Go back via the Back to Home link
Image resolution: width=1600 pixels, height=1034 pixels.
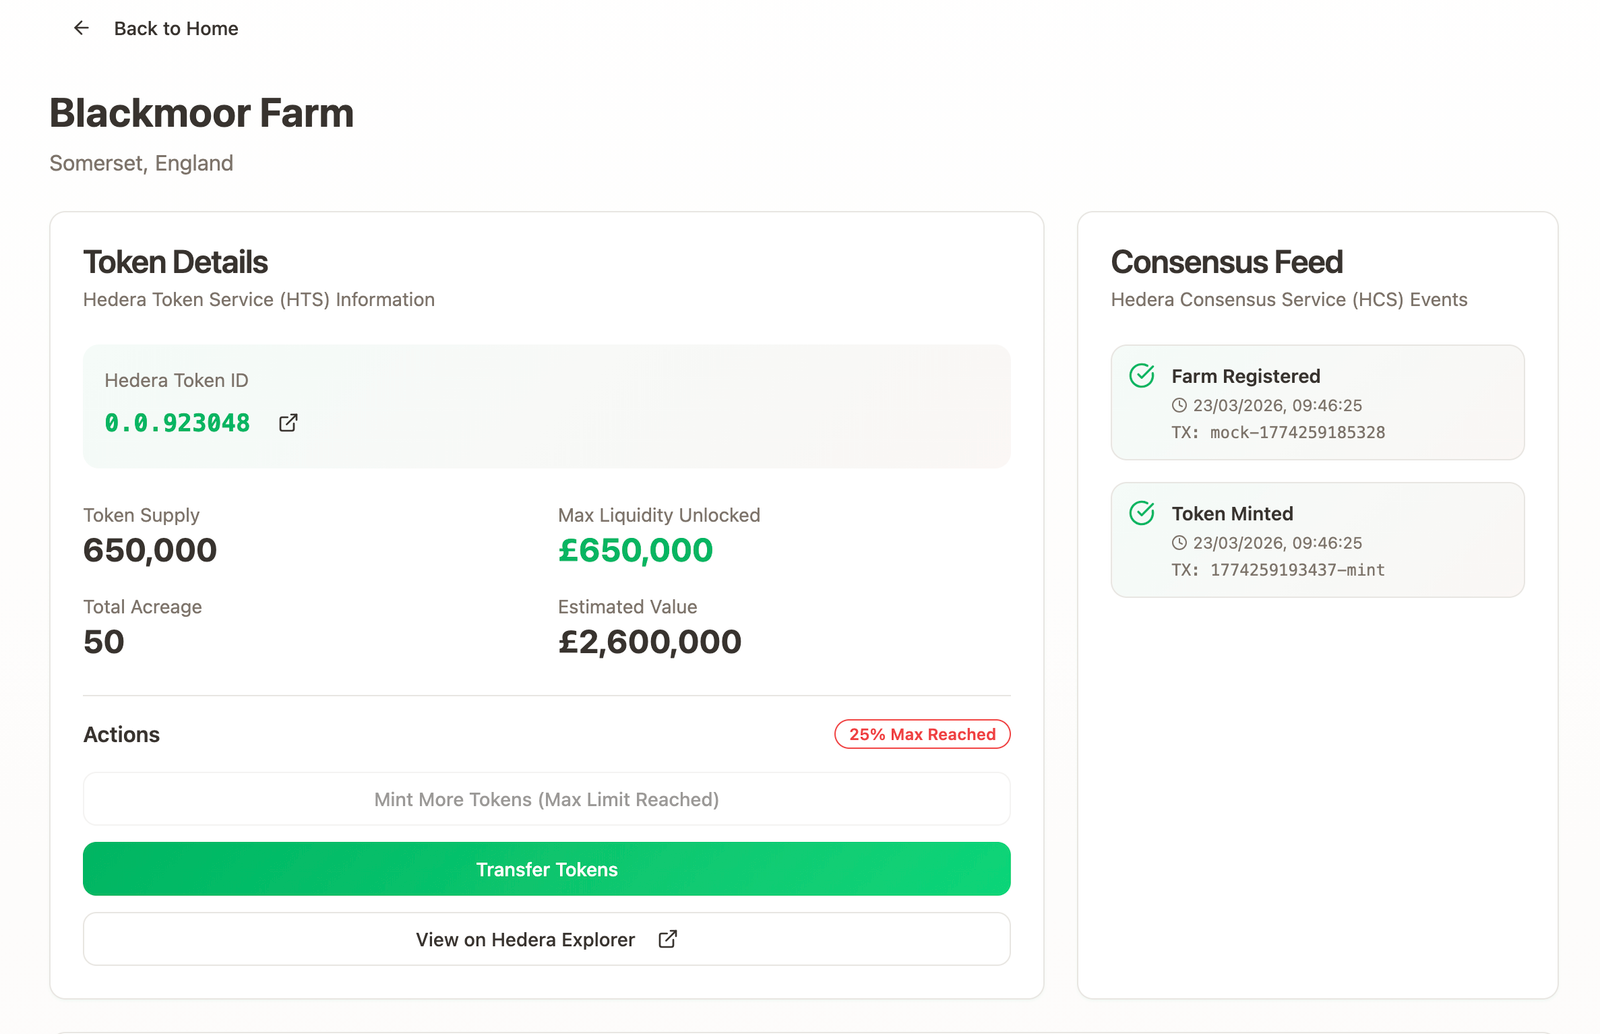point(176,29)
